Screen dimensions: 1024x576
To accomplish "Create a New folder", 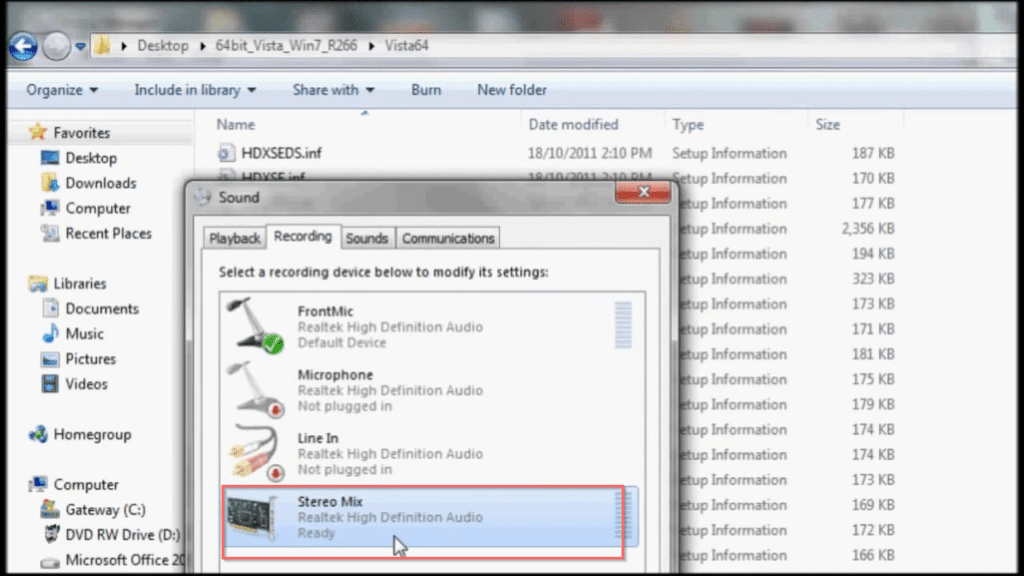I will tap(511, 90).
